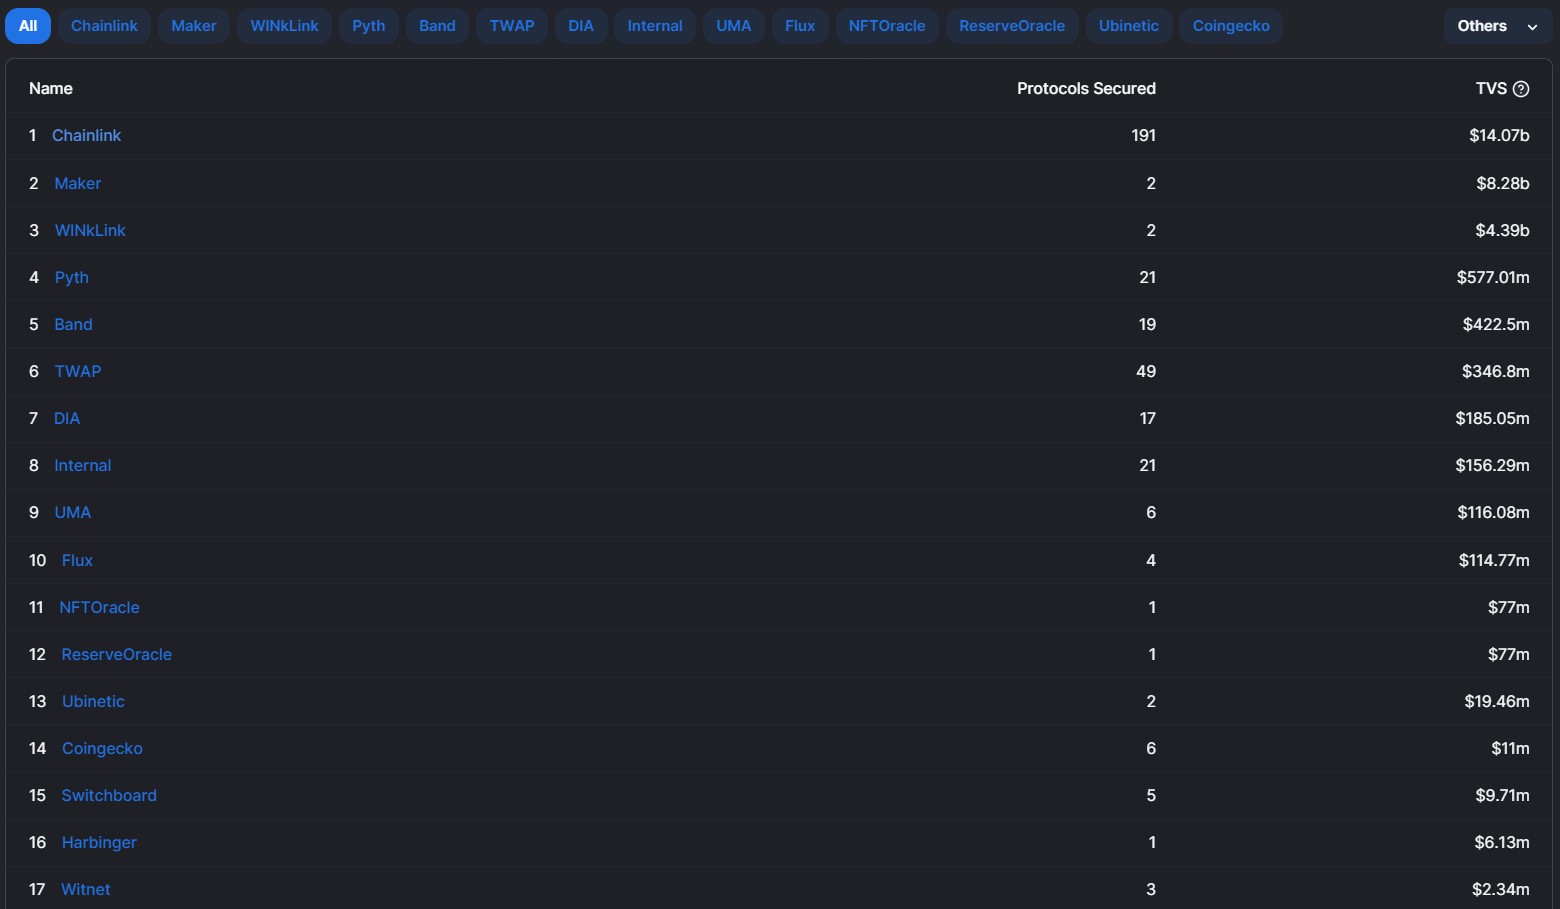Click the ReserveOracle link in row 12
Image resolution: width=1560 pixels, height=909 pixels.
coord(116,655)
